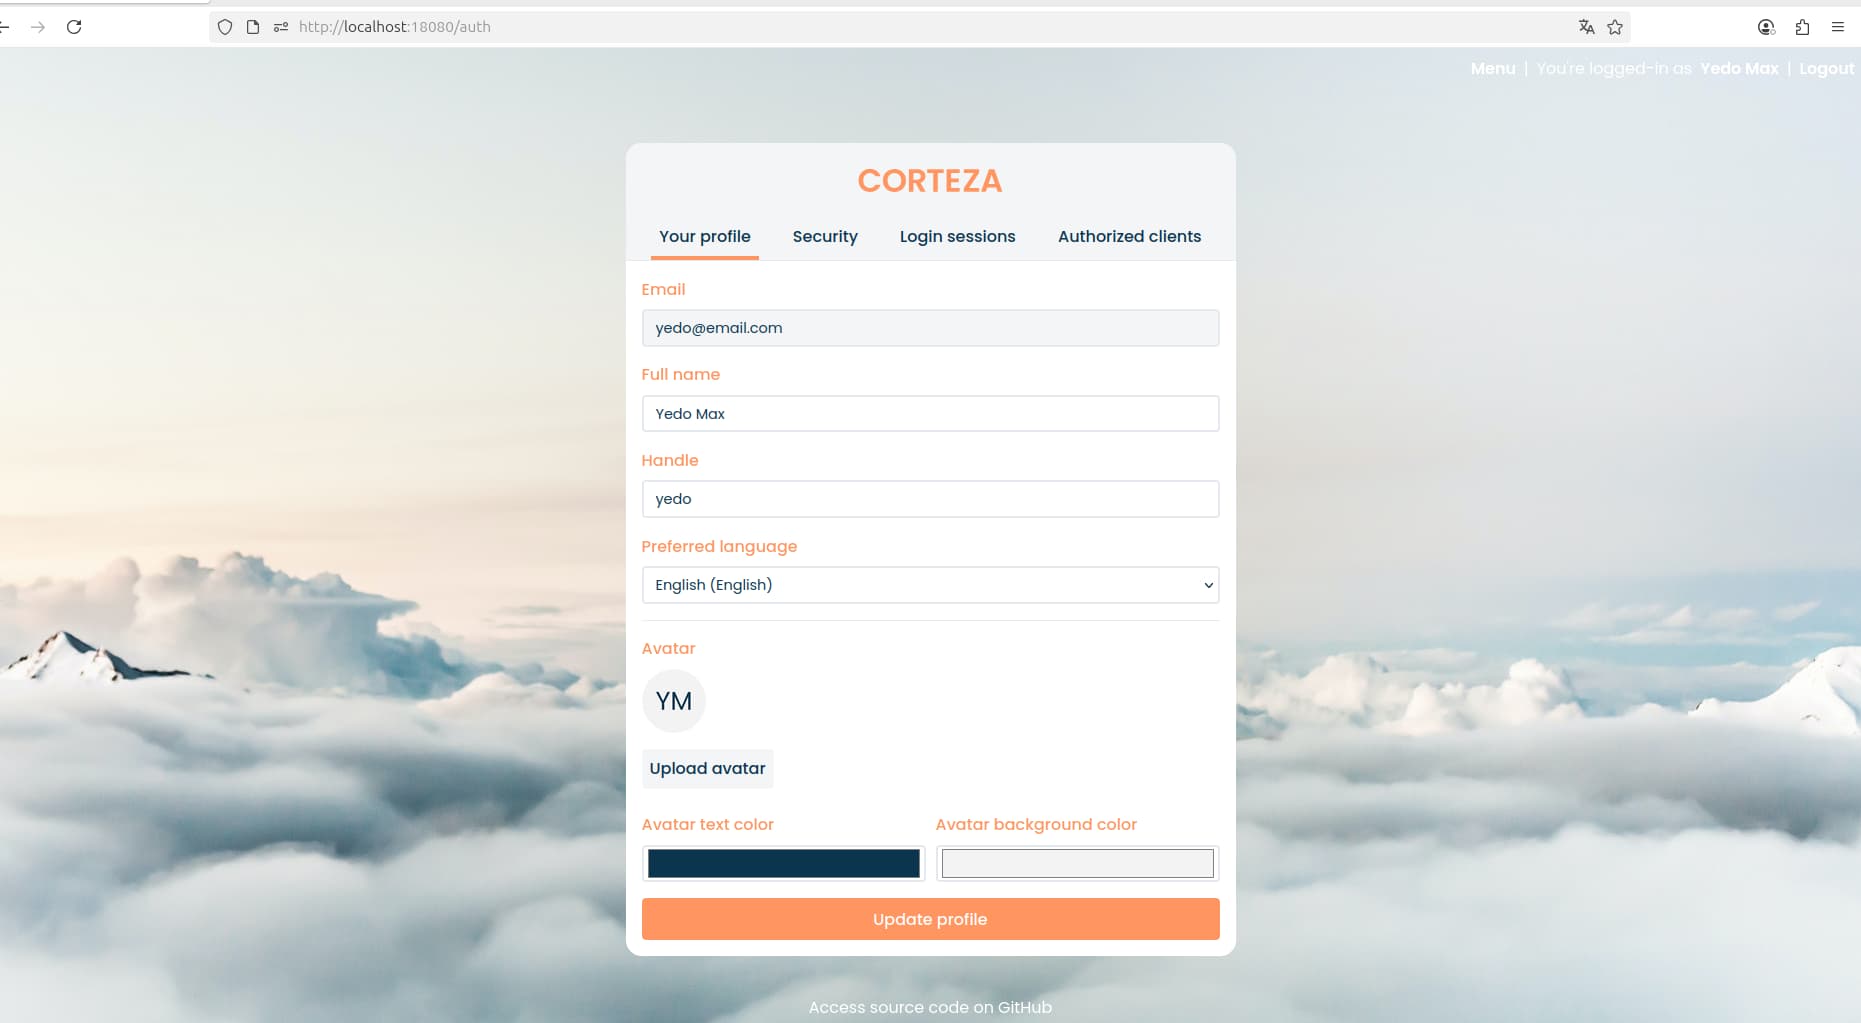This screenshot has height=1023, width=1861.
Task: Expand the Preferred language dropdown
Action: 930,585
